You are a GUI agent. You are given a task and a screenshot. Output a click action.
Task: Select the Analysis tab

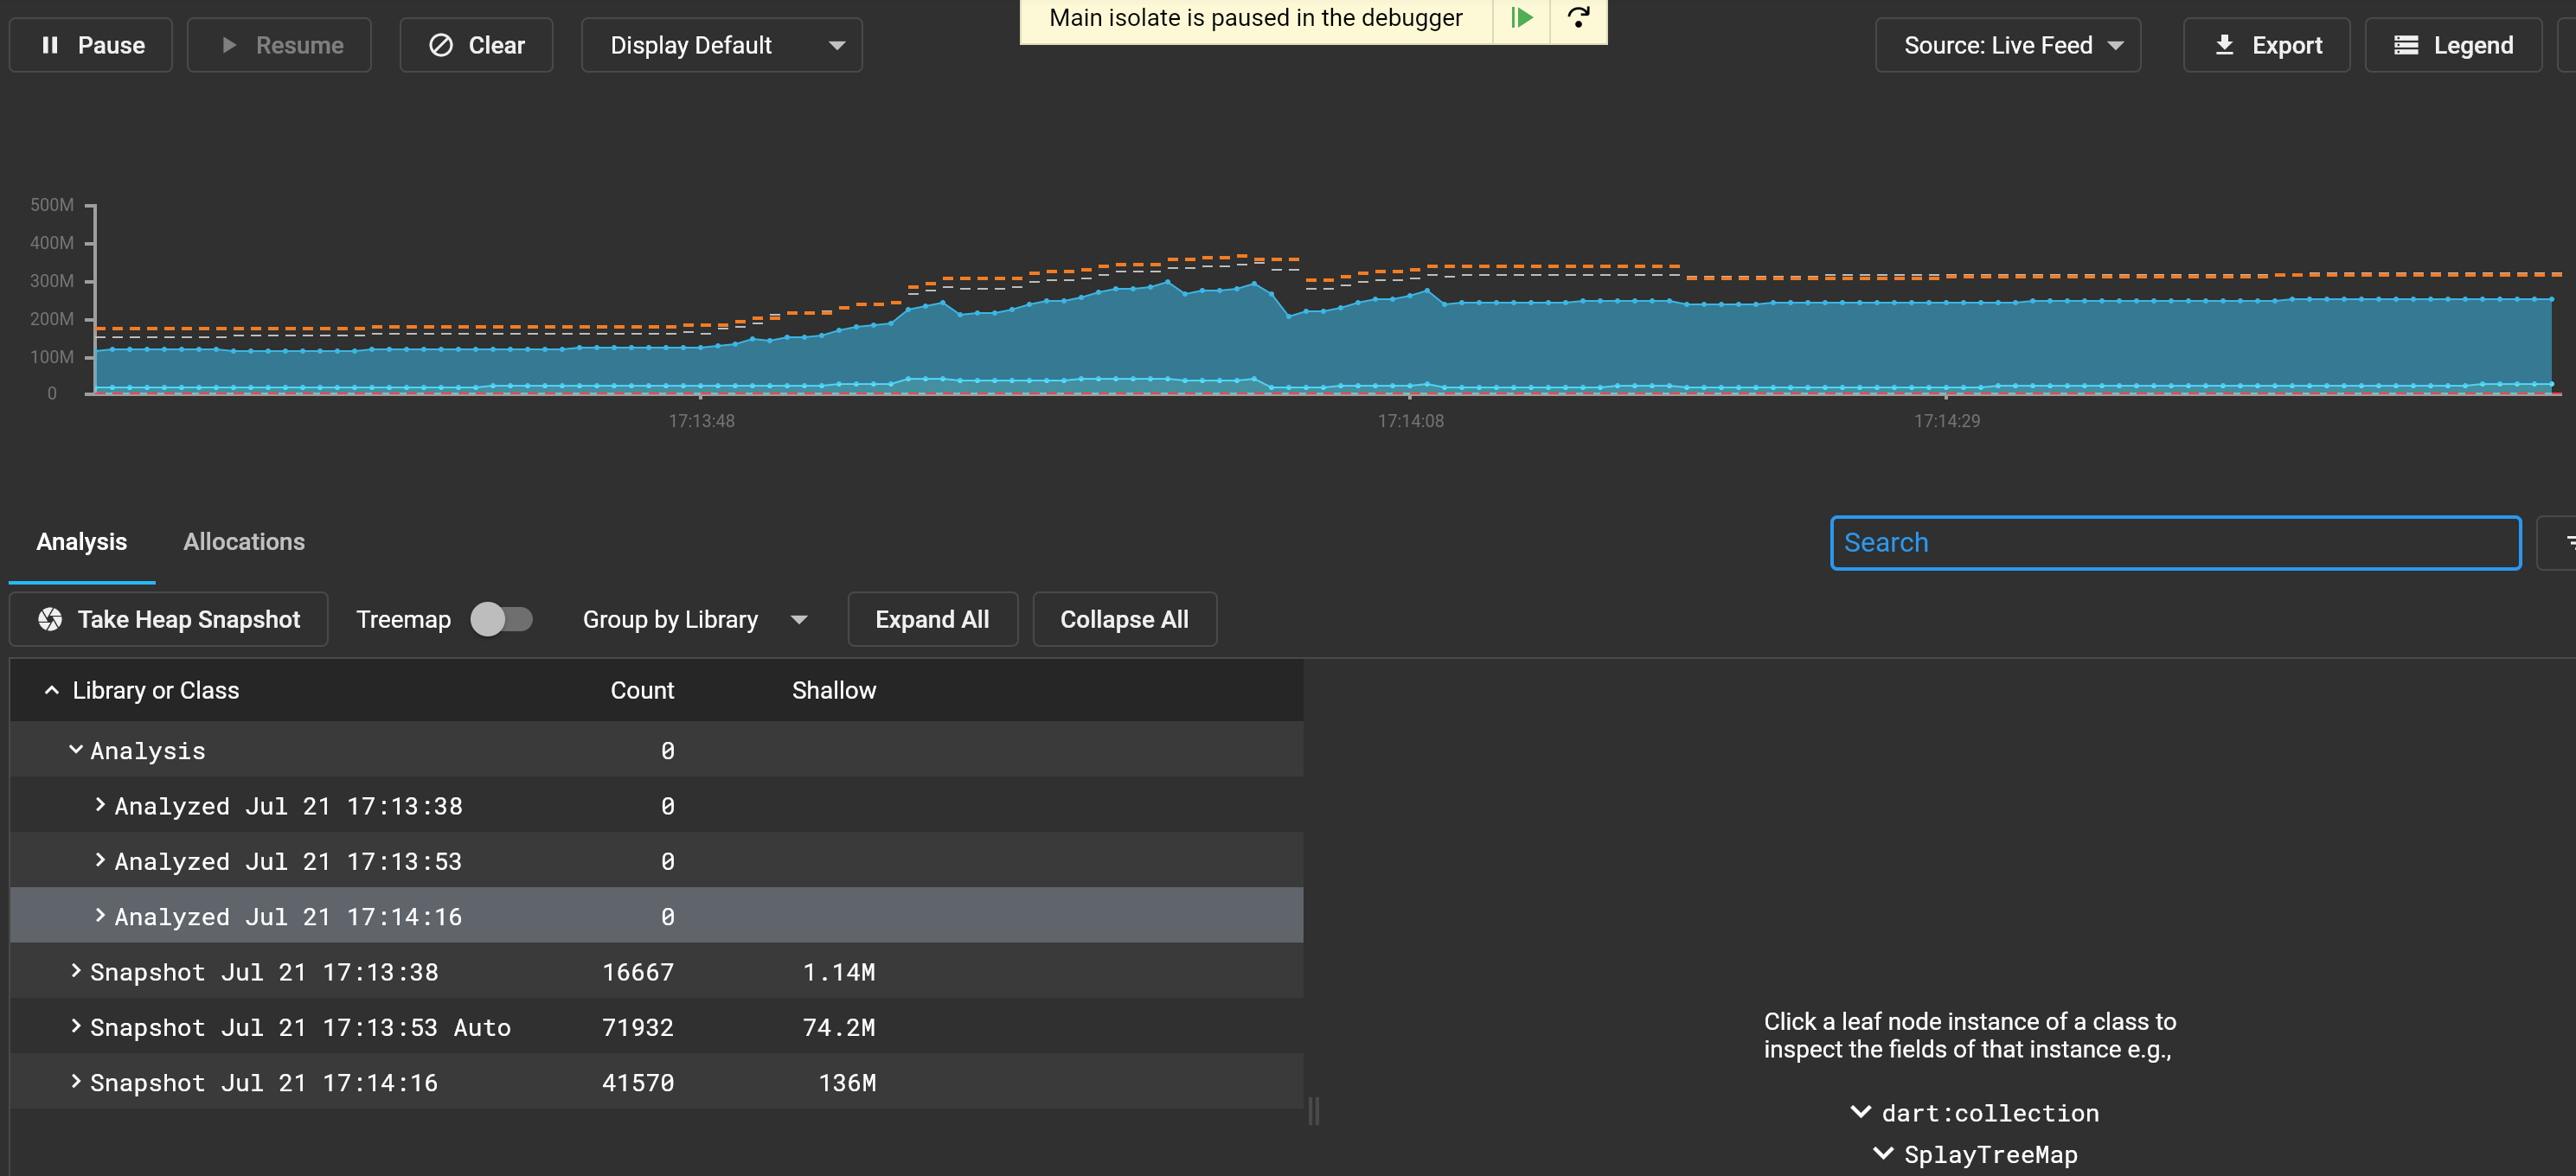click(81, 541)
